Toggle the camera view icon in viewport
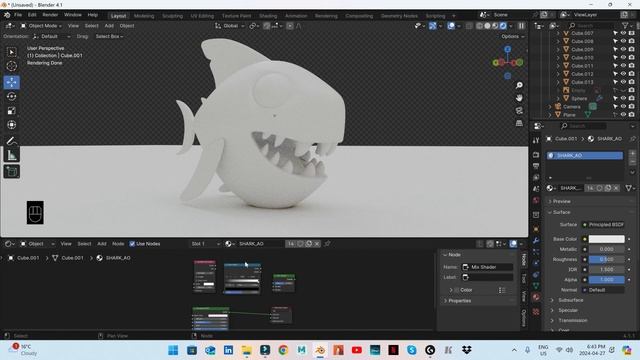The height and width of the screenshot is (360, 640). [x=519, y=111]
